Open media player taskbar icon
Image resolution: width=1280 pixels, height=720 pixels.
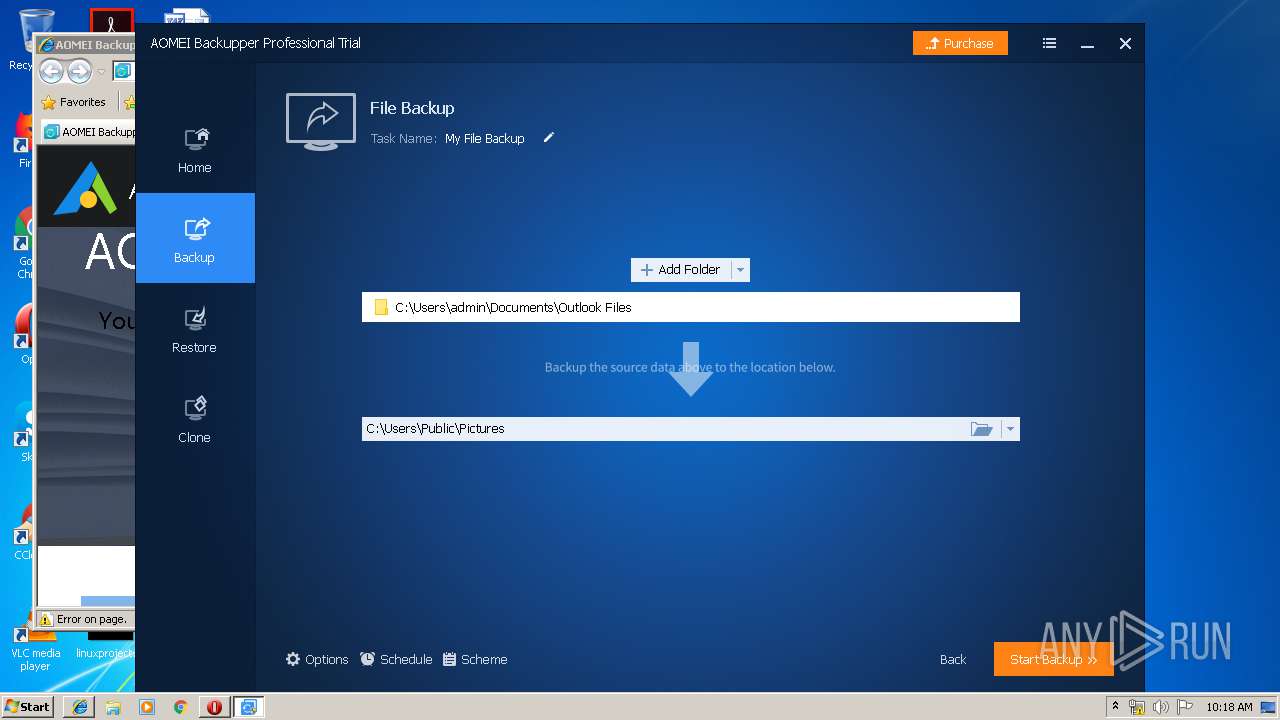[147, 707]
